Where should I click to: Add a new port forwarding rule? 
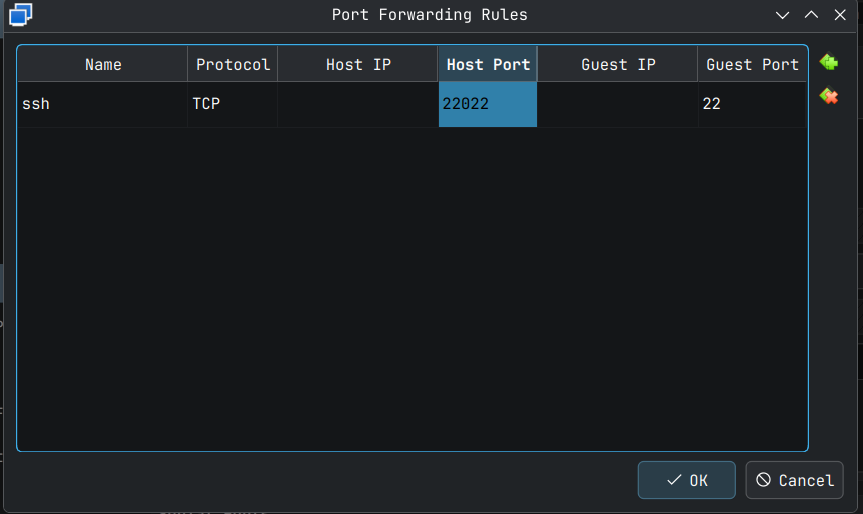[x=828, y=63]
